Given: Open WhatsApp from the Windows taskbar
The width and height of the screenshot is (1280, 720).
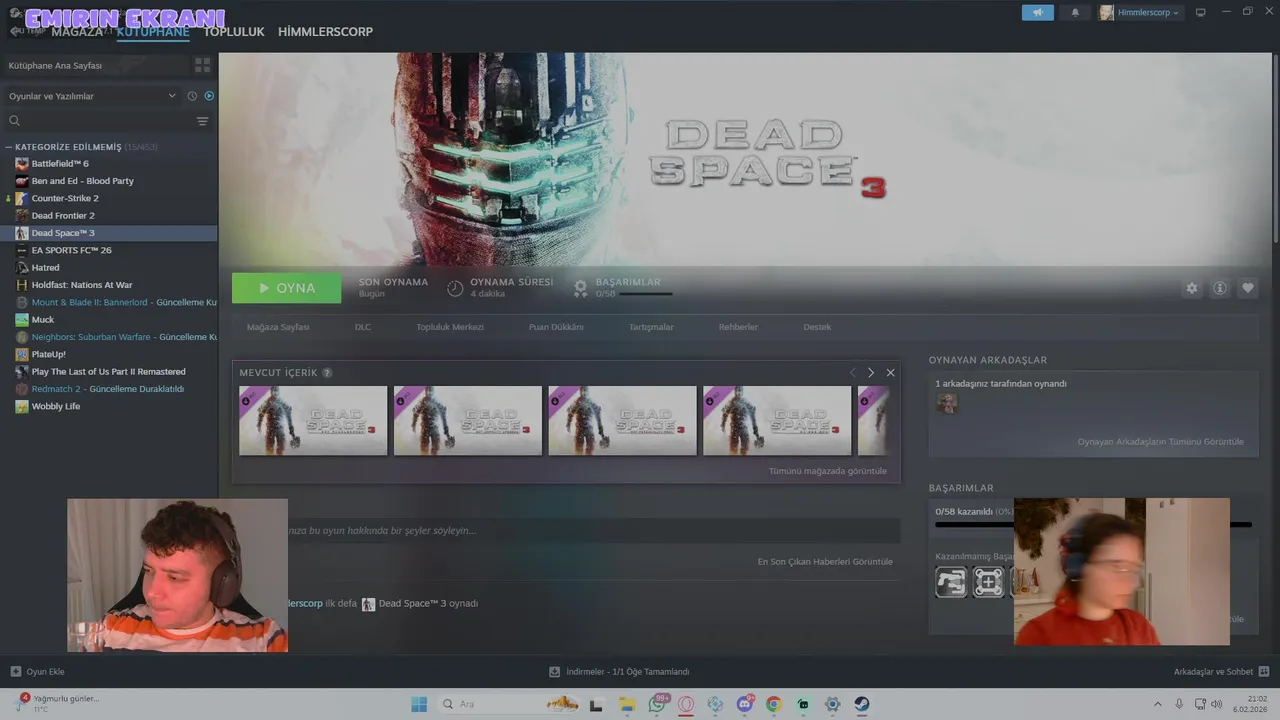Looking at the screenshot, I should [x=657, y=704].
